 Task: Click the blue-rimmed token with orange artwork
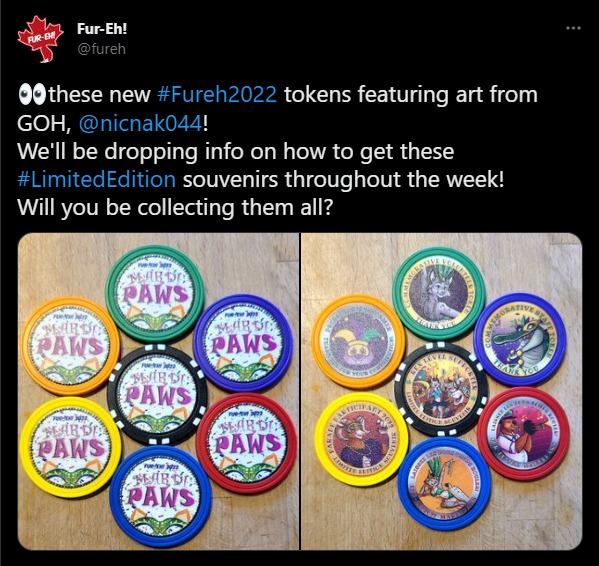[x=444, y=485]
